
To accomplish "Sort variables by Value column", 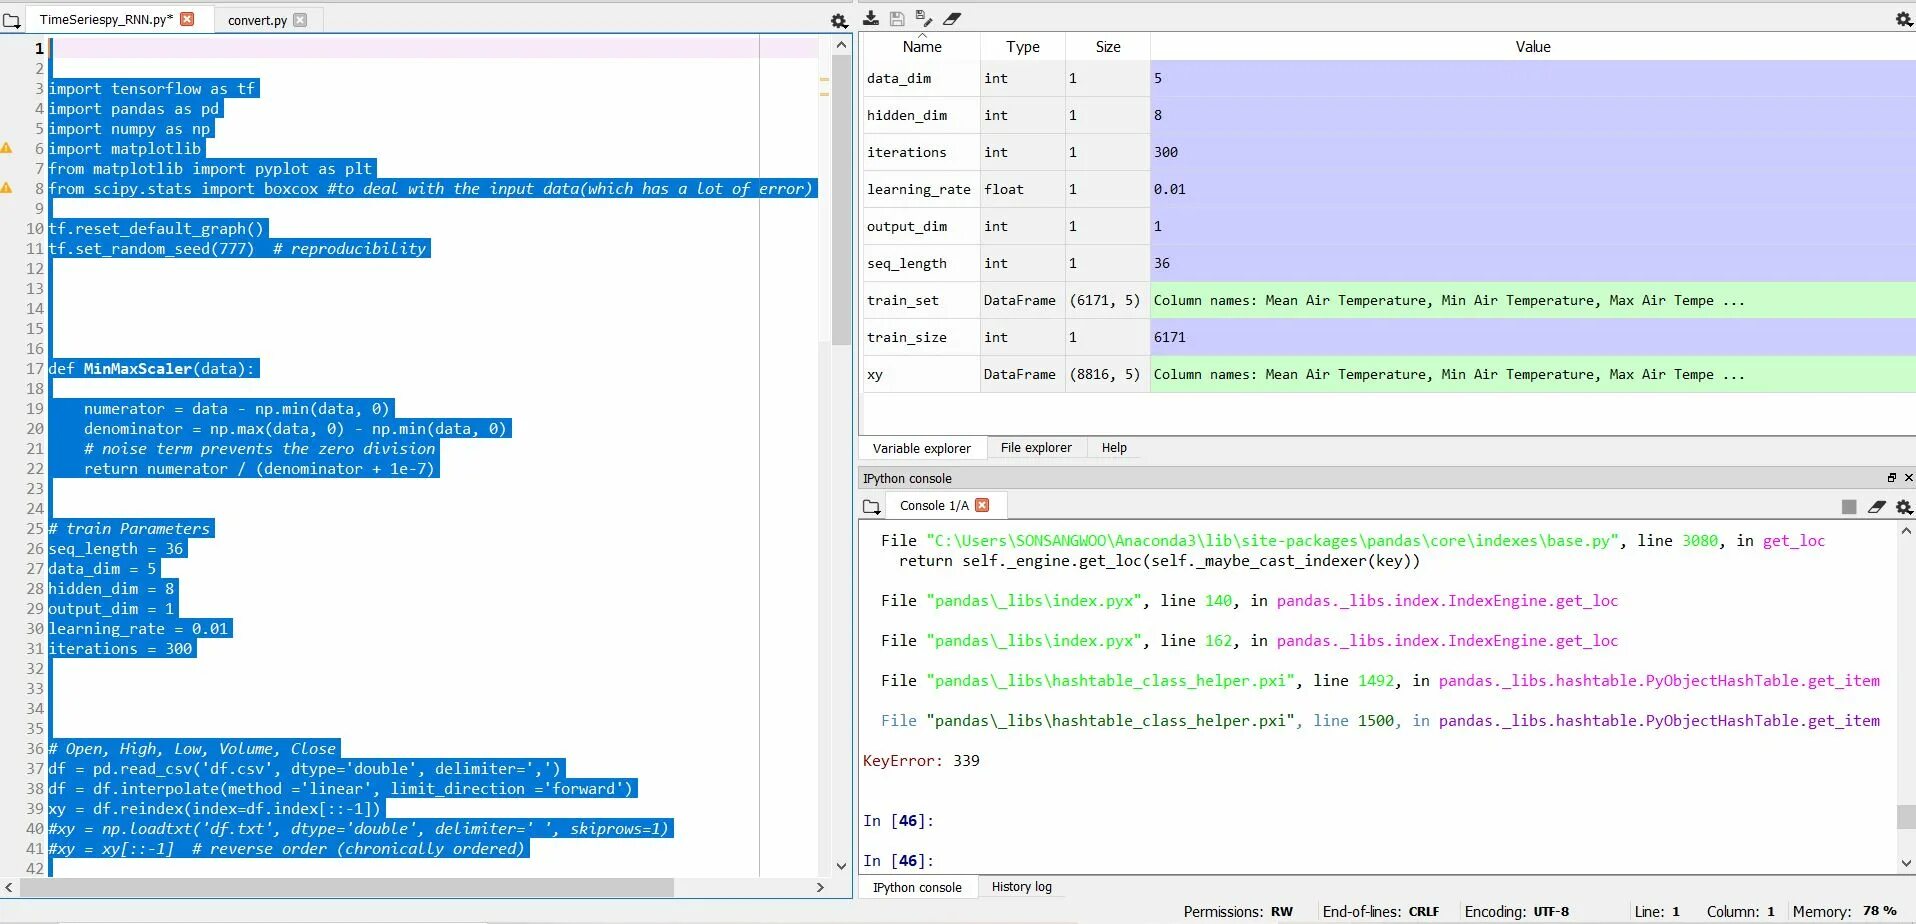I will coord(1533,47).
